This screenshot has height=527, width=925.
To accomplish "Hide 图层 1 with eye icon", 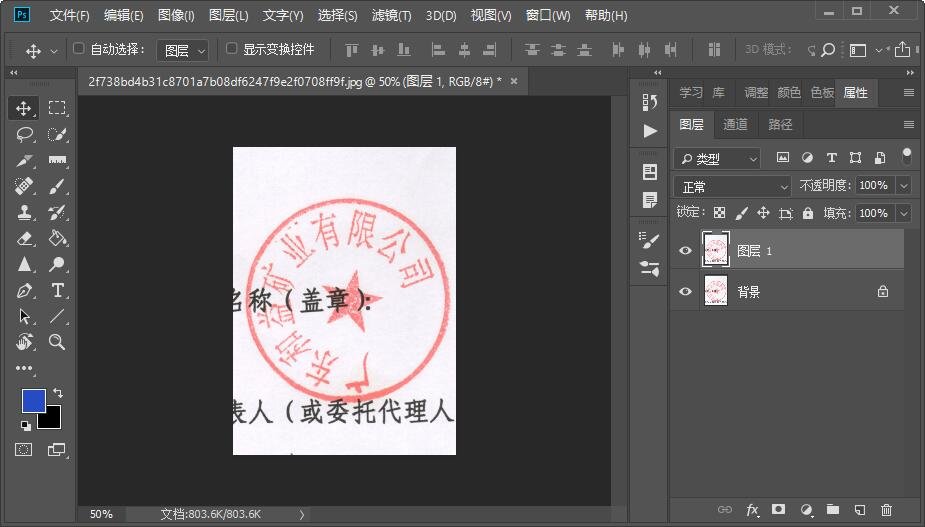I will (x=685, y=250).
